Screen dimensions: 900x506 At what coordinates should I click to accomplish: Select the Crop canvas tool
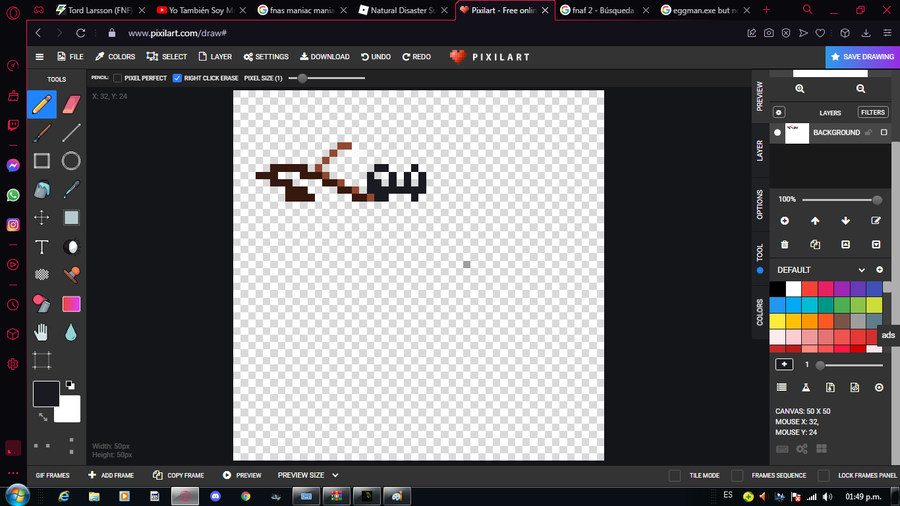coord(42,360)
